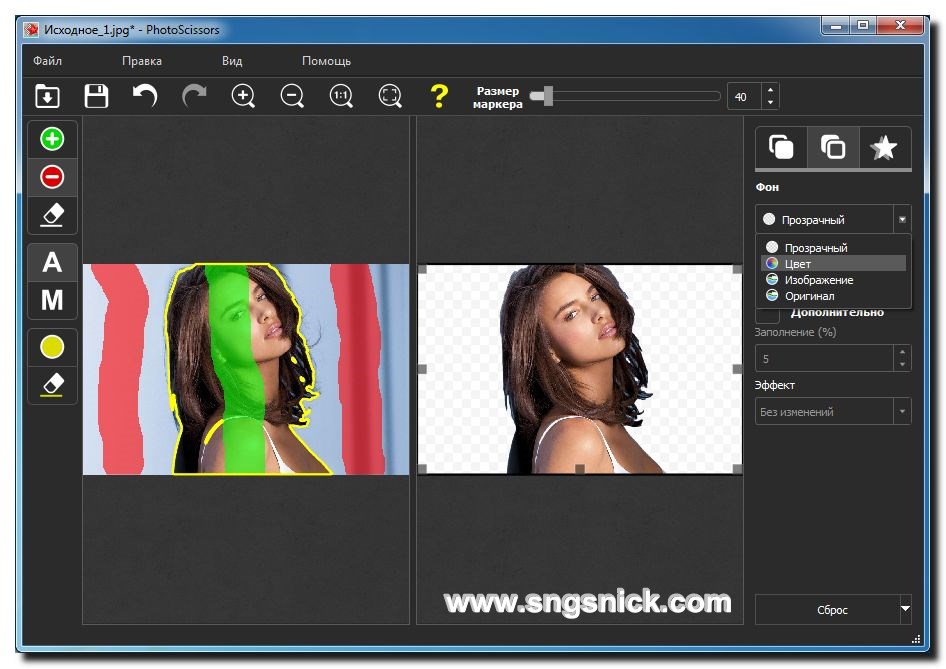Click the Save floppy disk icon
Screen dimensions: 946x669
pos(96,96)
